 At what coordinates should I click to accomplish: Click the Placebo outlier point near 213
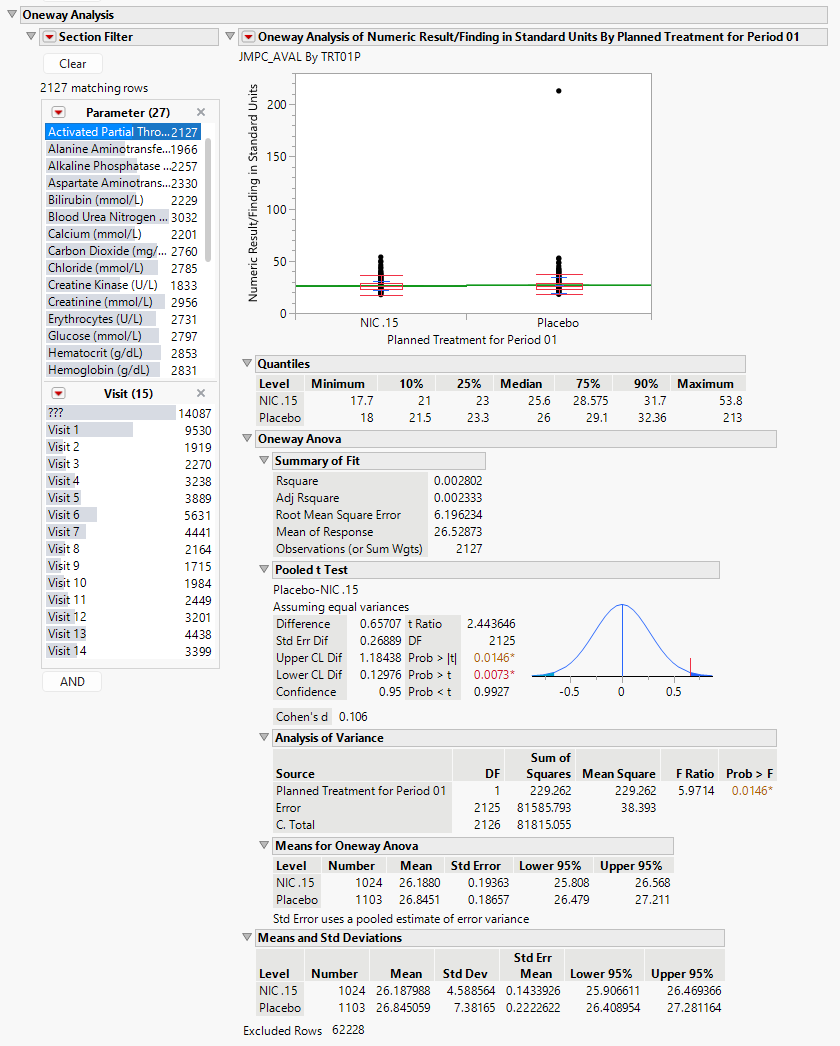tap(558, 91)
